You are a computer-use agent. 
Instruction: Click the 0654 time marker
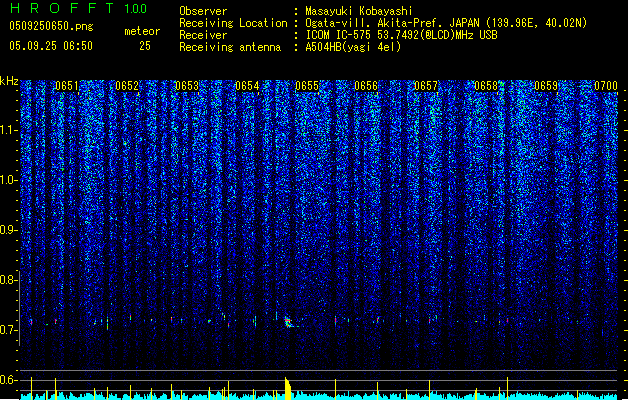click(x=247, y=86)
